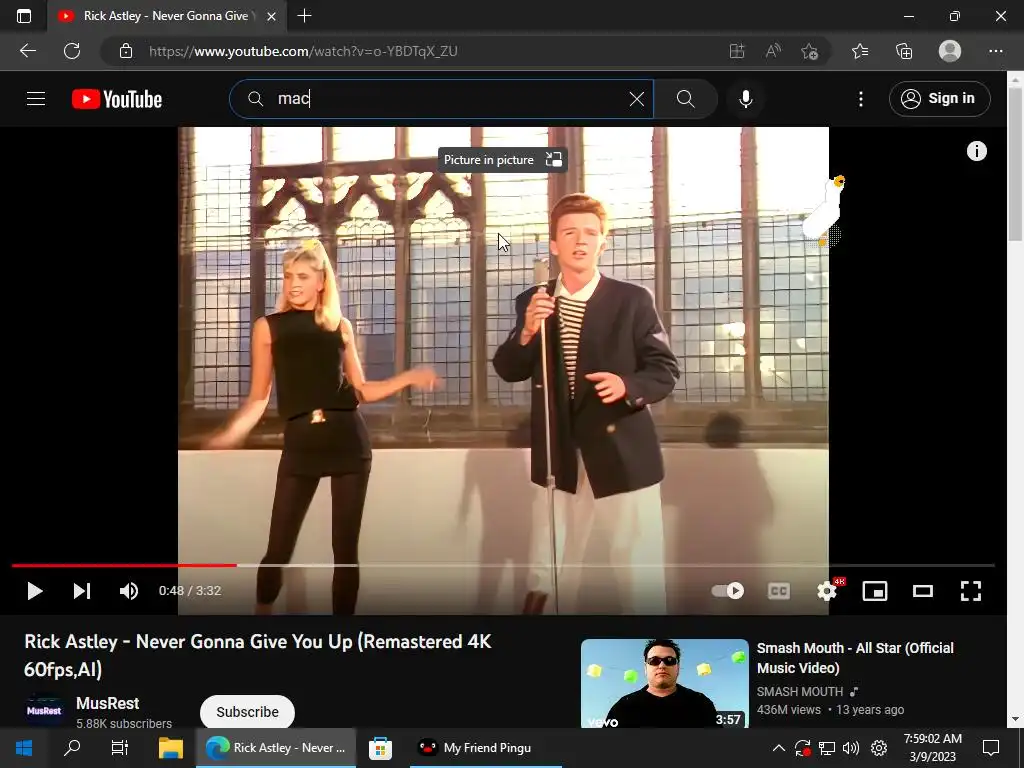Click the '5.88K subscribers' text
The width and height of the screenshot is (1024, 768).
(x=124, y=724)
